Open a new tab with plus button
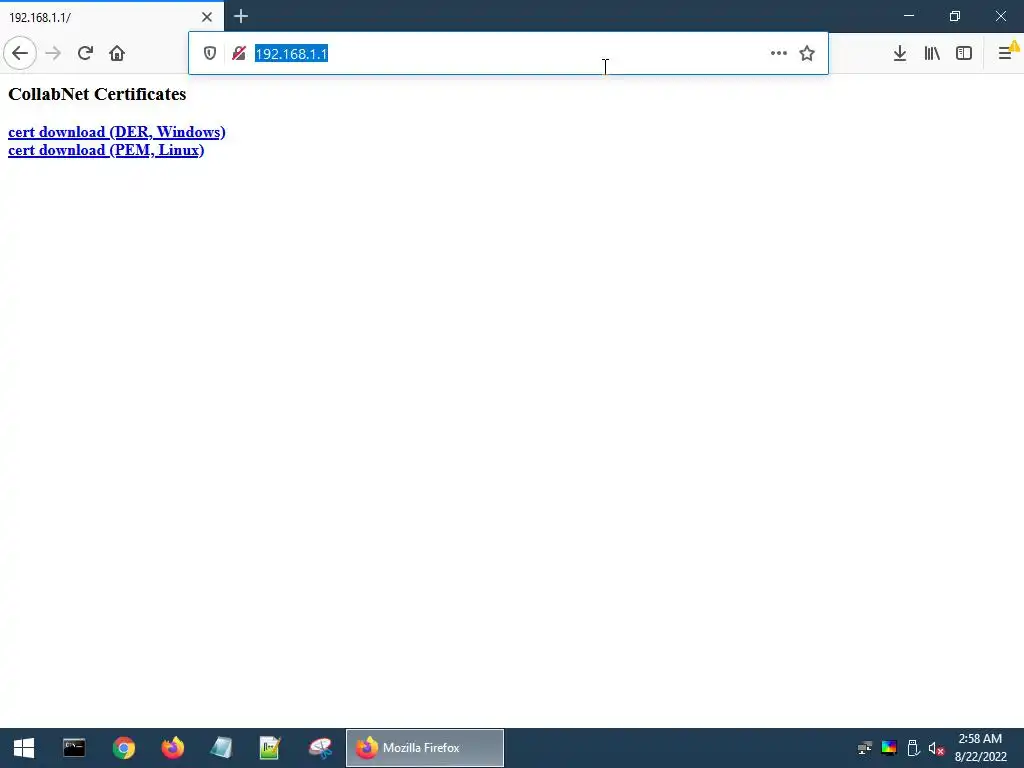Viewport: 1024px width, 768px height. click(240, 16)
